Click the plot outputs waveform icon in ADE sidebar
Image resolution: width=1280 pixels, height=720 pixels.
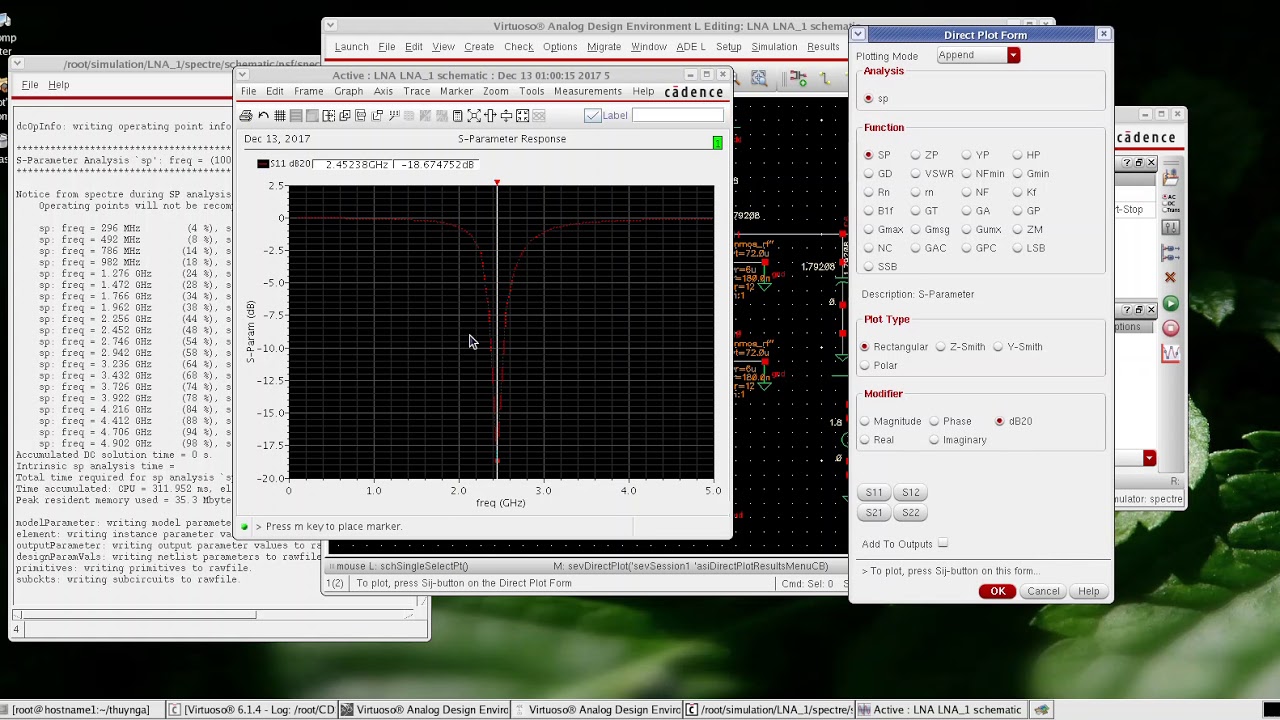[x=1171, y=353]
